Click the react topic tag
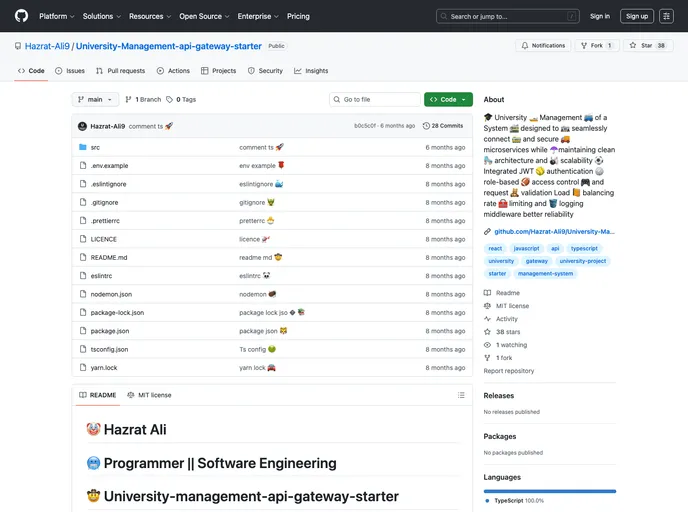Image resolution: width=688 pixels, height=512 pixels. 495,248
